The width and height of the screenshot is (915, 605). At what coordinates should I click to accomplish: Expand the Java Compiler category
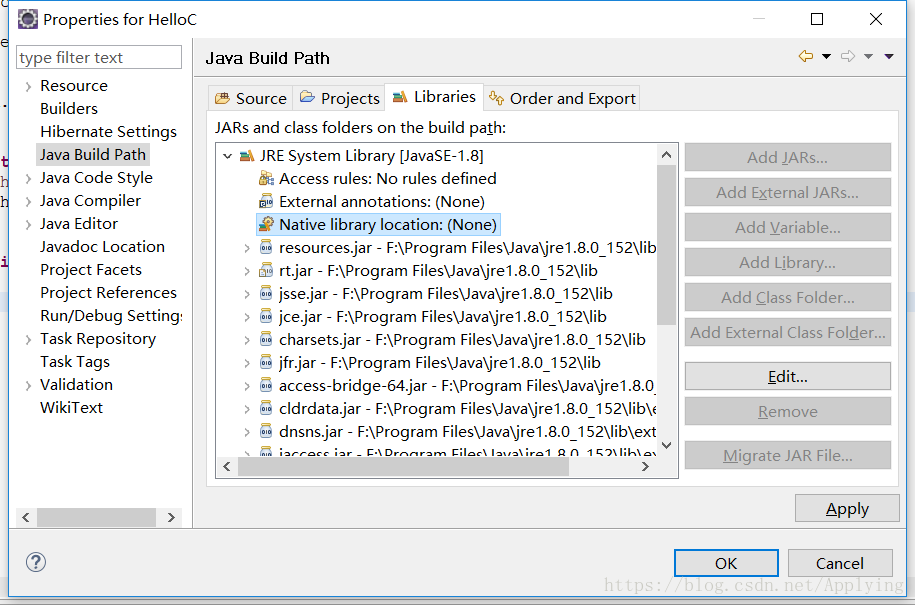tap(28, 202)
